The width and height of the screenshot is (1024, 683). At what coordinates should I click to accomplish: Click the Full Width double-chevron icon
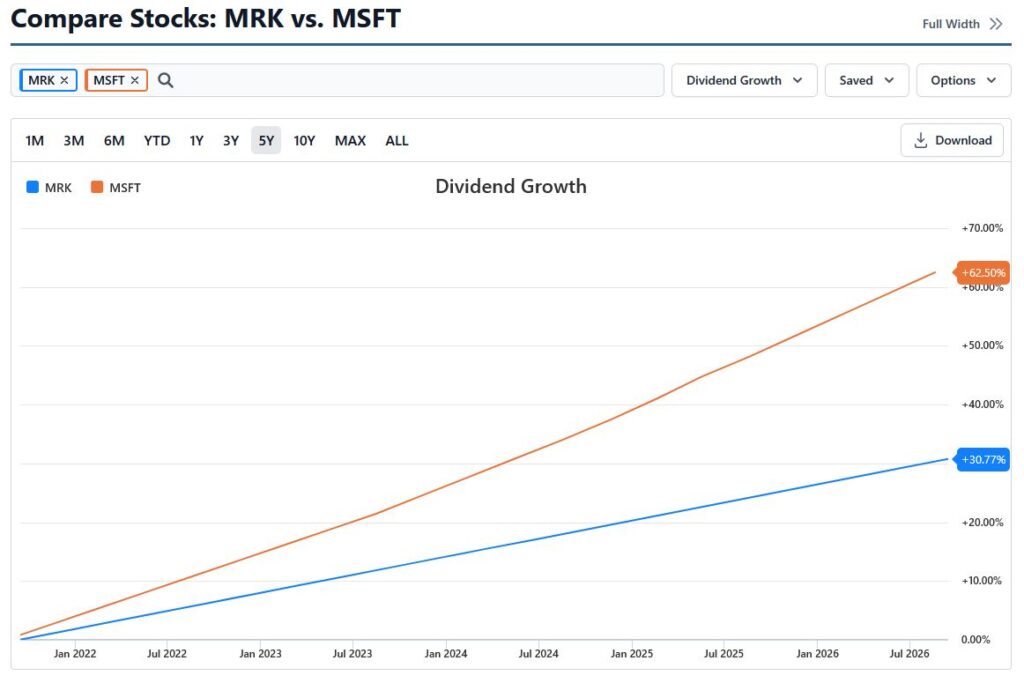point(996,24)
